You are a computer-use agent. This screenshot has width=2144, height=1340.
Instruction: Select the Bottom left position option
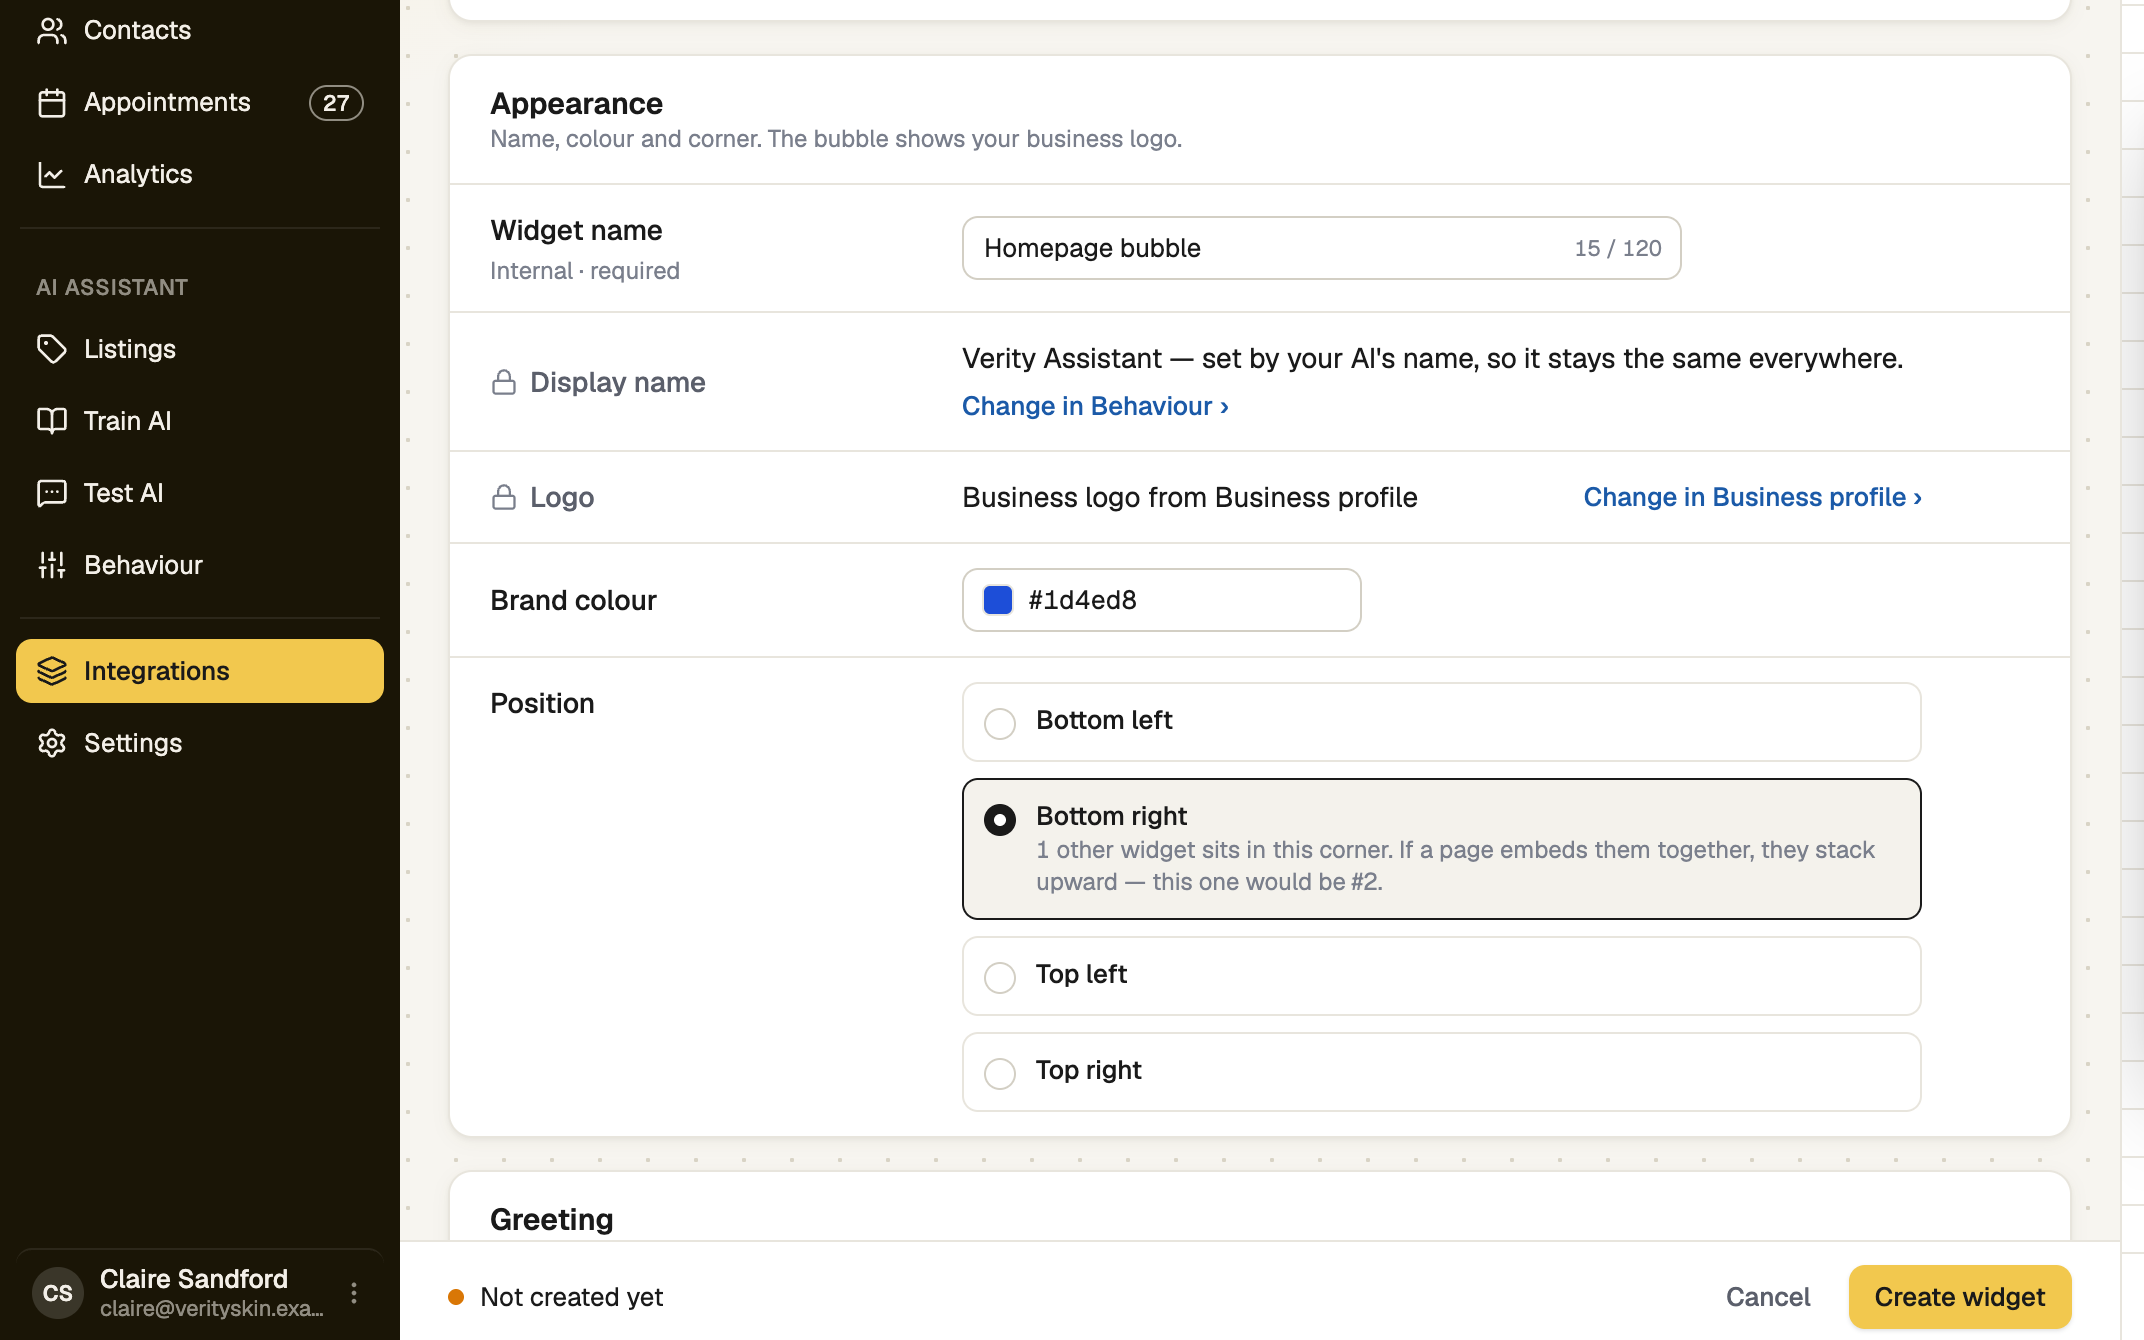(x=1441, y=722)
